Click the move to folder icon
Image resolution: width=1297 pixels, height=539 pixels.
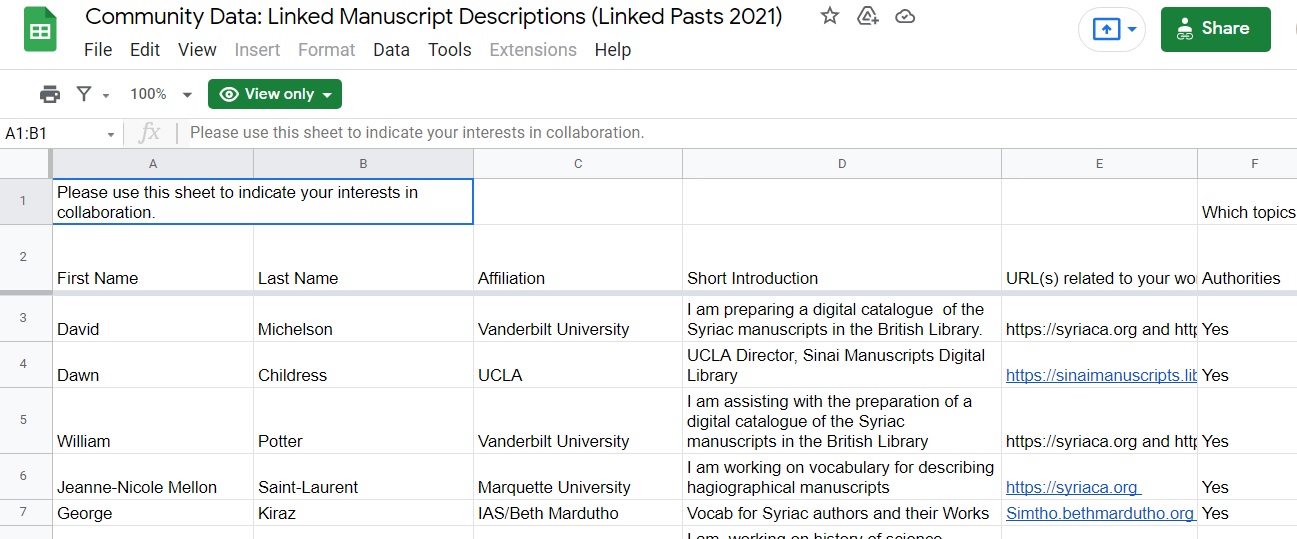[x=867, y=16]
